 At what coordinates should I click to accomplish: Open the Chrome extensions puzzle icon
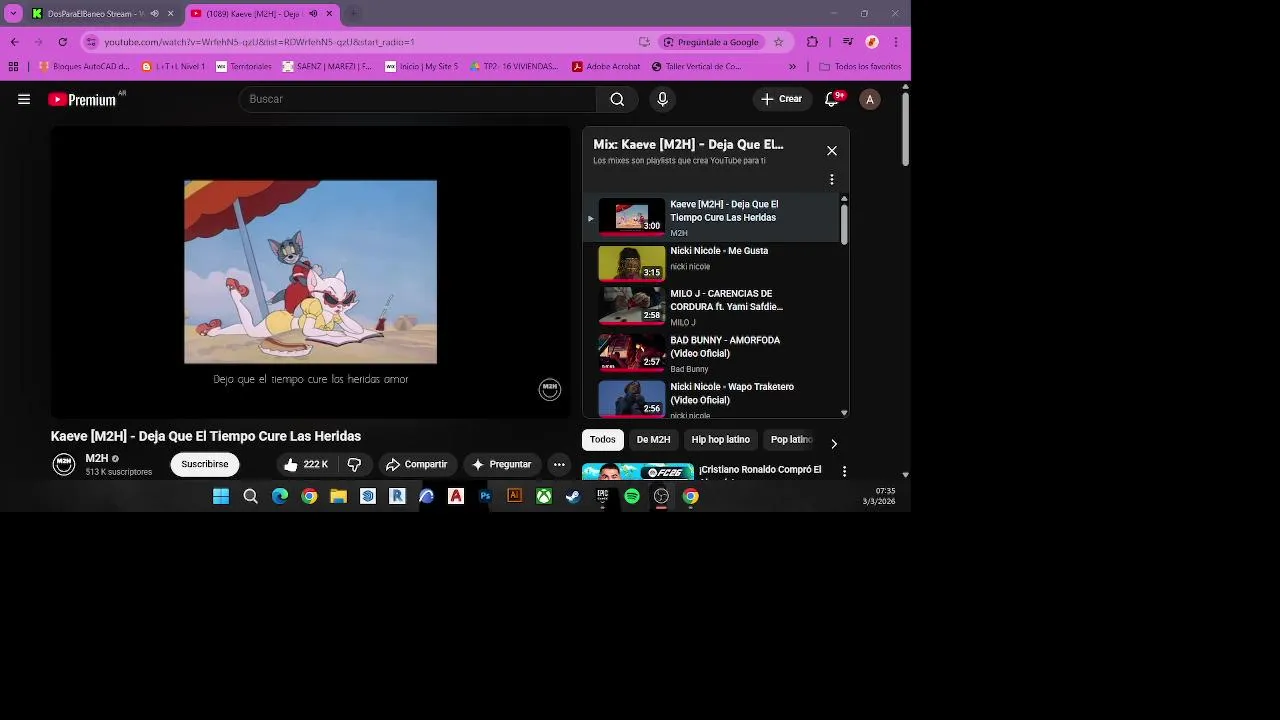[x=812, y=42]
